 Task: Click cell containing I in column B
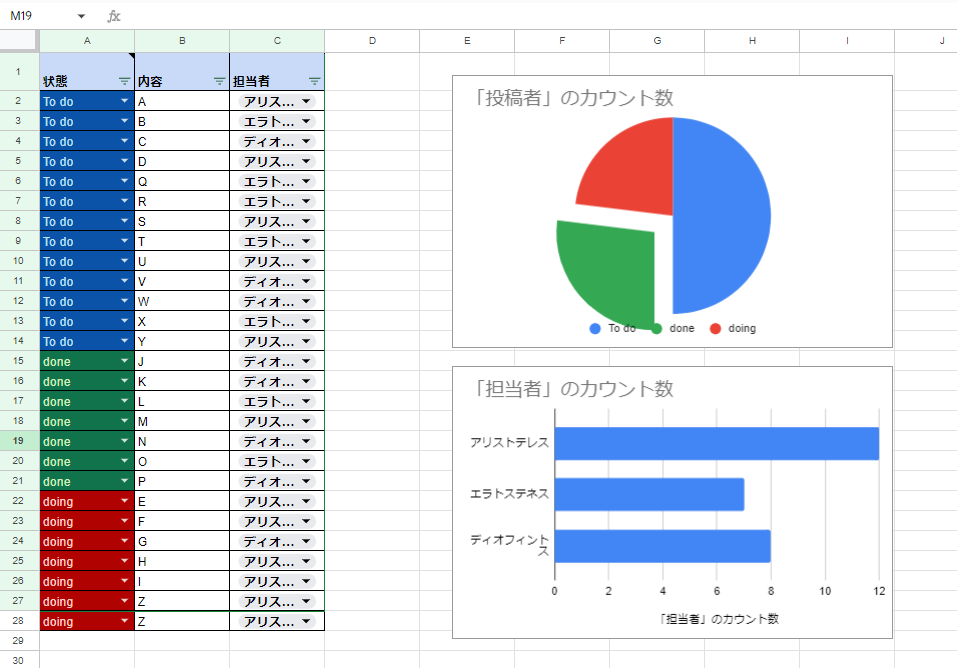pos(182,581)
